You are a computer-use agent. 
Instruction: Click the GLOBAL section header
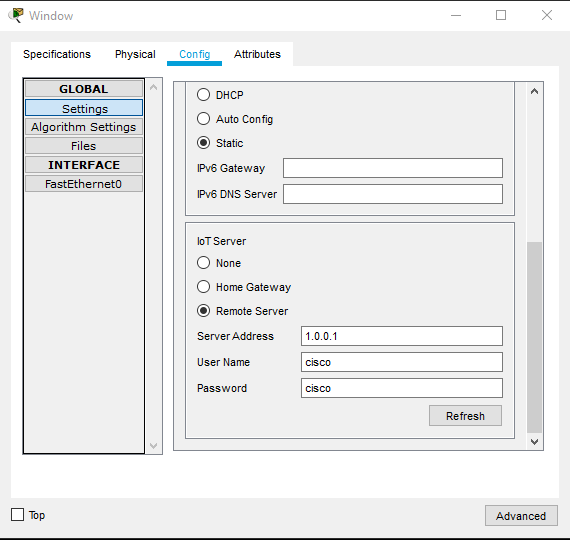[x=84, y=89]
